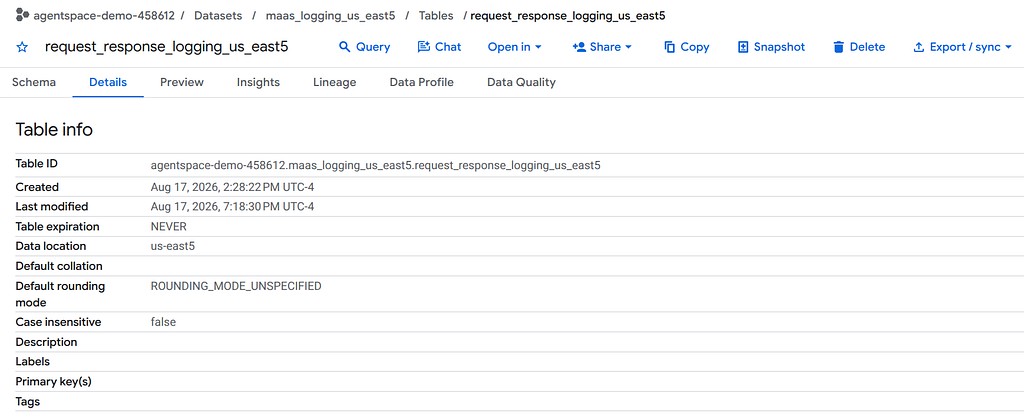Click ROUNDING_MODE_UNSPECIFIED value
The width and height of the screenshot is (1024, 419).
click(x=236, y=287)
